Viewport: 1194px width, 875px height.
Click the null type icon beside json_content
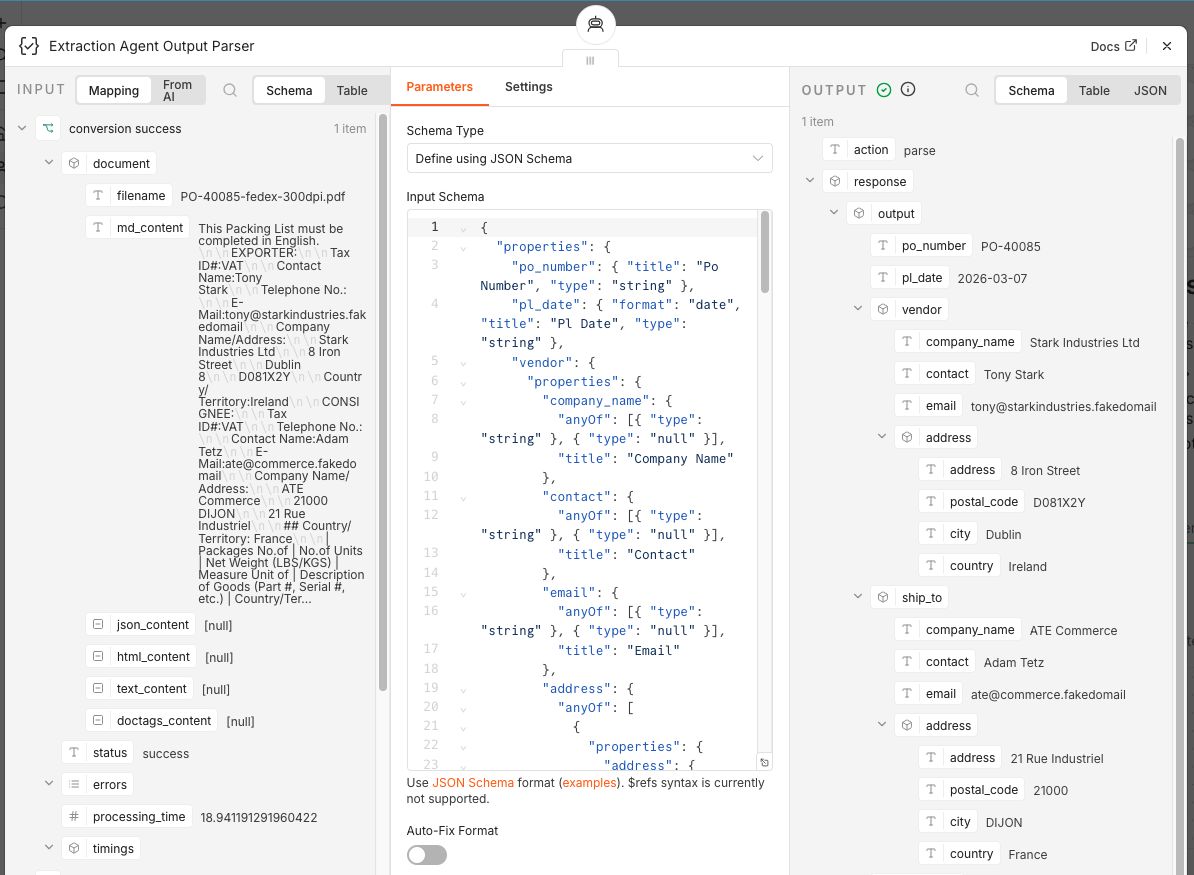pyautogui.click(x=97, y=624)
